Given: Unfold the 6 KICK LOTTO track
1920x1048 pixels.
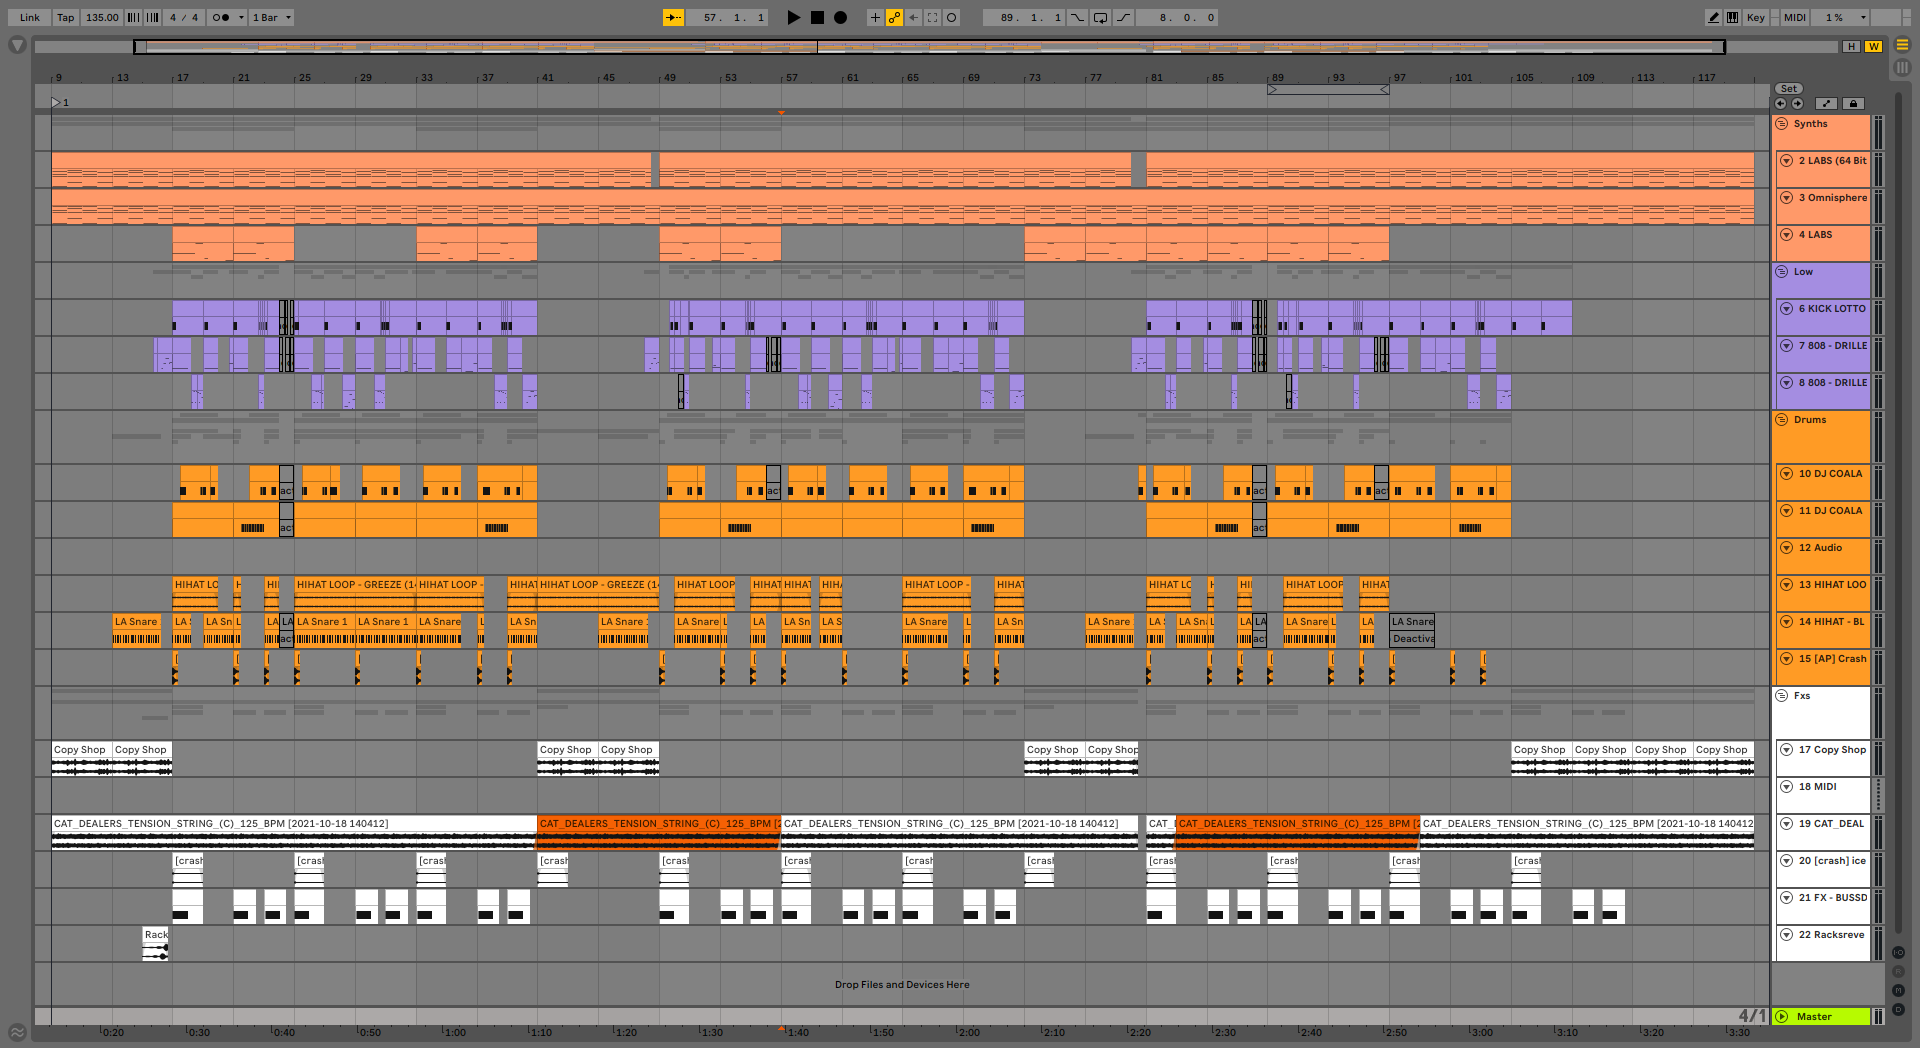Looking at the screenshot, I should coord(1787,309).
